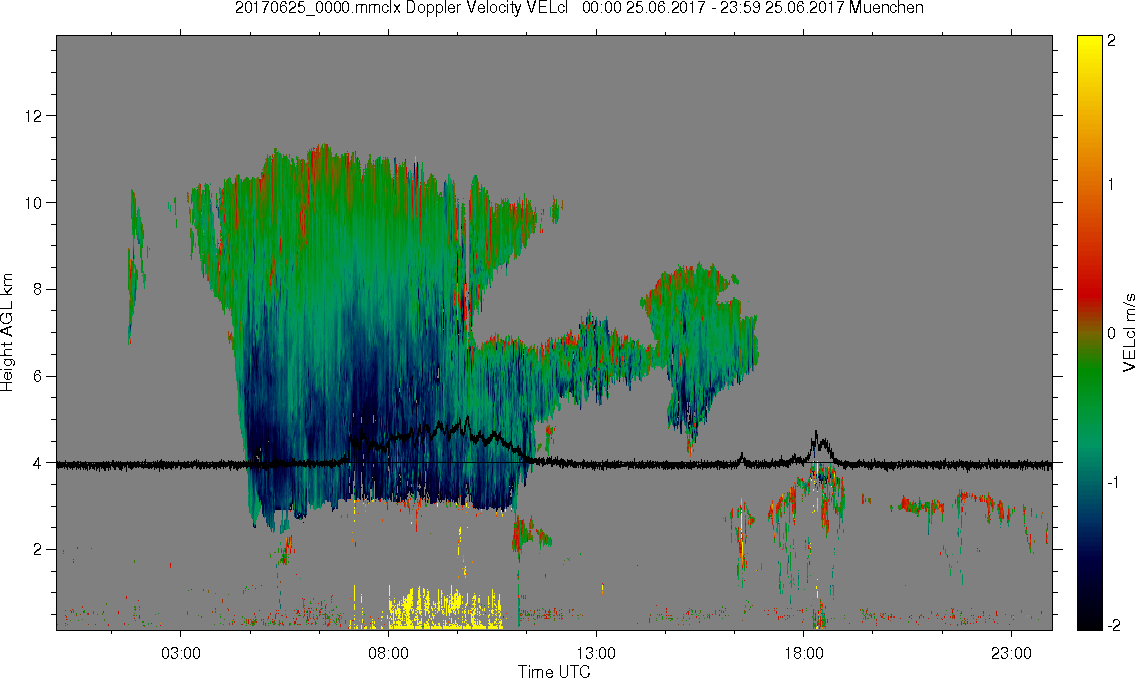Click the colorbar value label -1
Viewport: 1135px width, 678px height.
[x=1111, y=483]
